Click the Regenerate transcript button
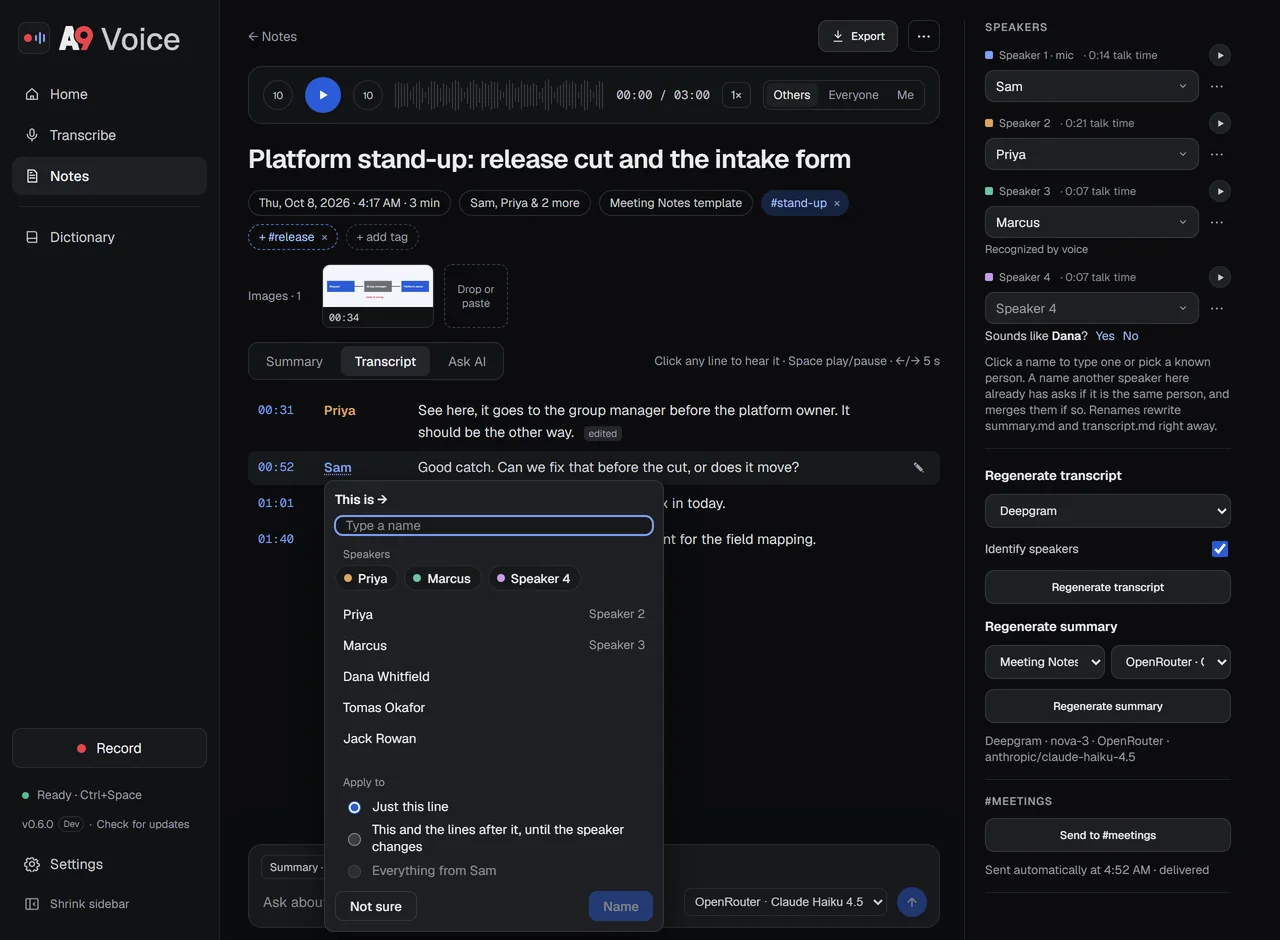 click(x=1108, y=587)
